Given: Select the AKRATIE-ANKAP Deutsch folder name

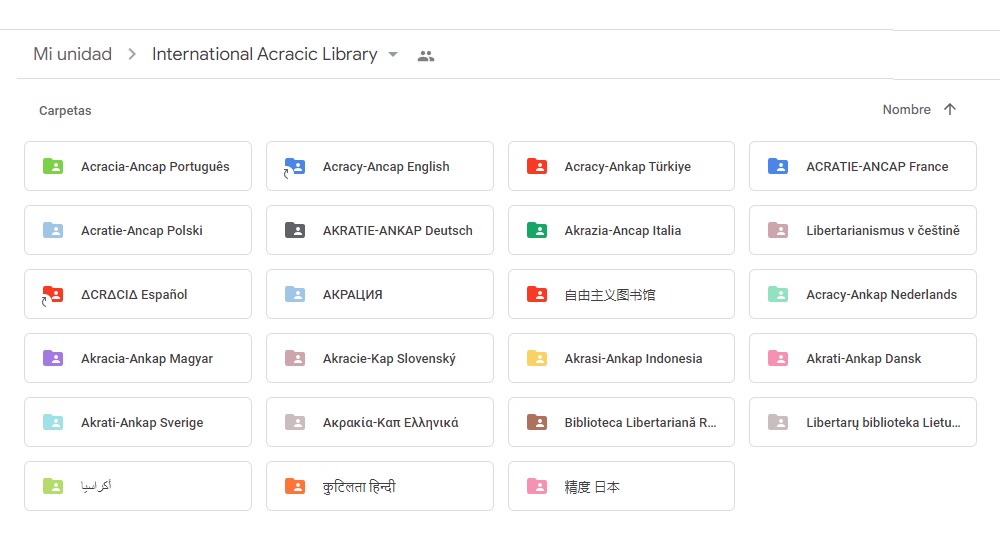Looking at the screenshot, I should click(397, 230).
